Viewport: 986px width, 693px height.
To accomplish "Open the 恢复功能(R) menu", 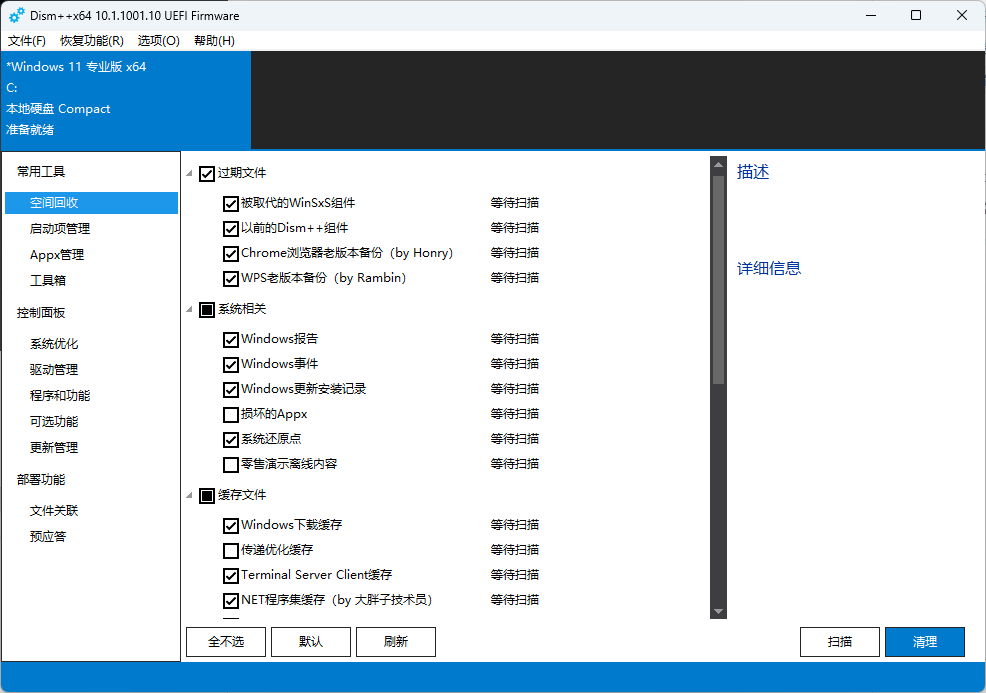I will click(x=92, y=41).
